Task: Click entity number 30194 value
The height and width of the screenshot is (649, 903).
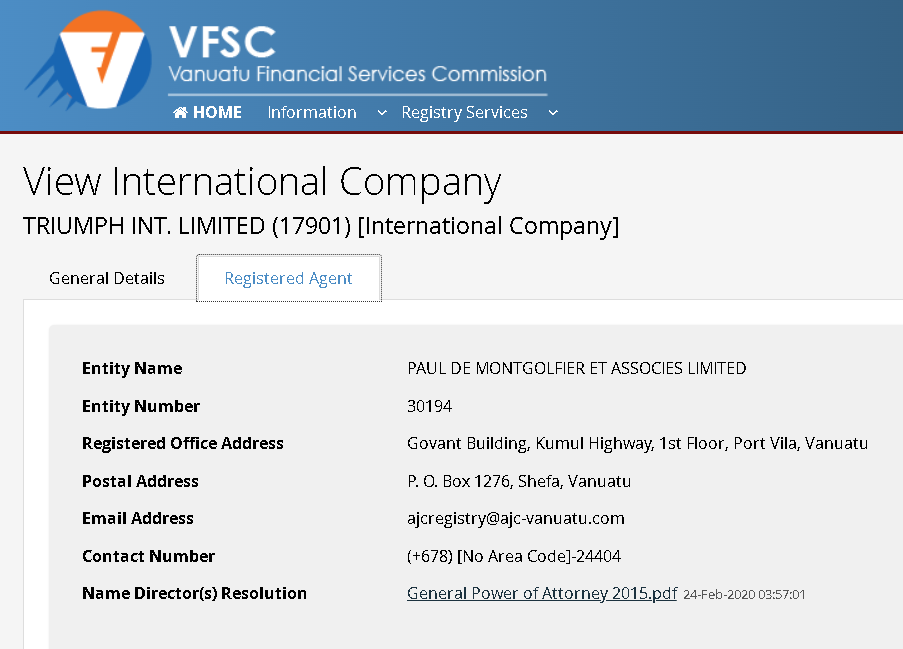Action: [430, 406]
